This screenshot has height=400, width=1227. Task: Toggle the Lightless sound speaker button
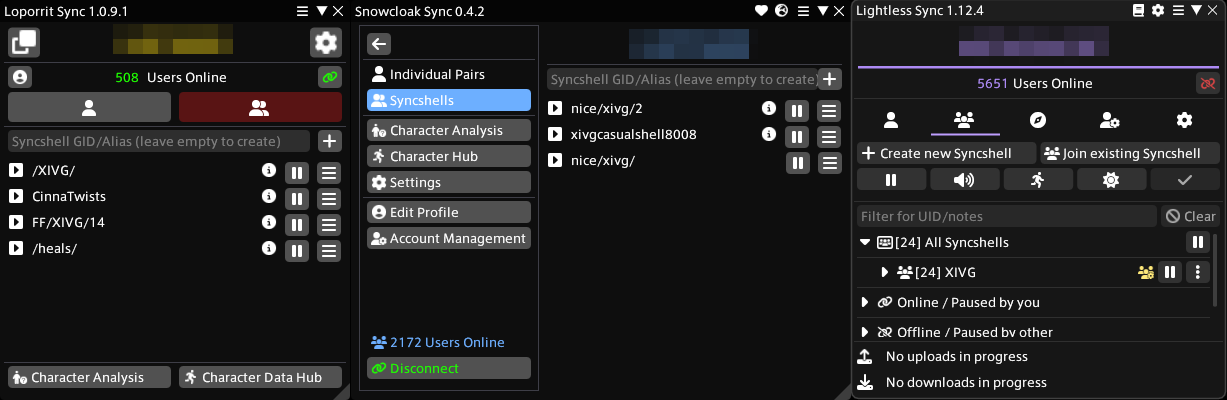(x=965, y=179)
